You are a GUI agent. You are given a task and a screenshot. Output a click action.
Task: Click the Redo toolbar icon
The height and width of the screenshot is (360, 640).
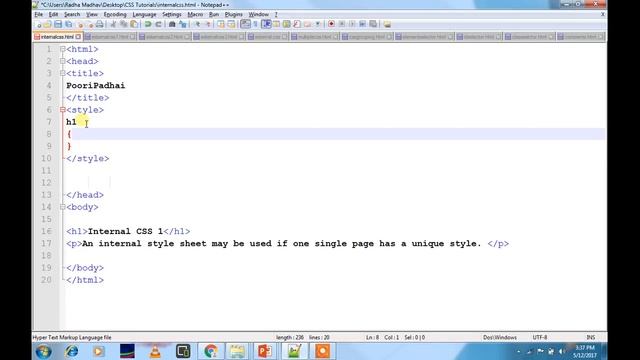(158, 24)
